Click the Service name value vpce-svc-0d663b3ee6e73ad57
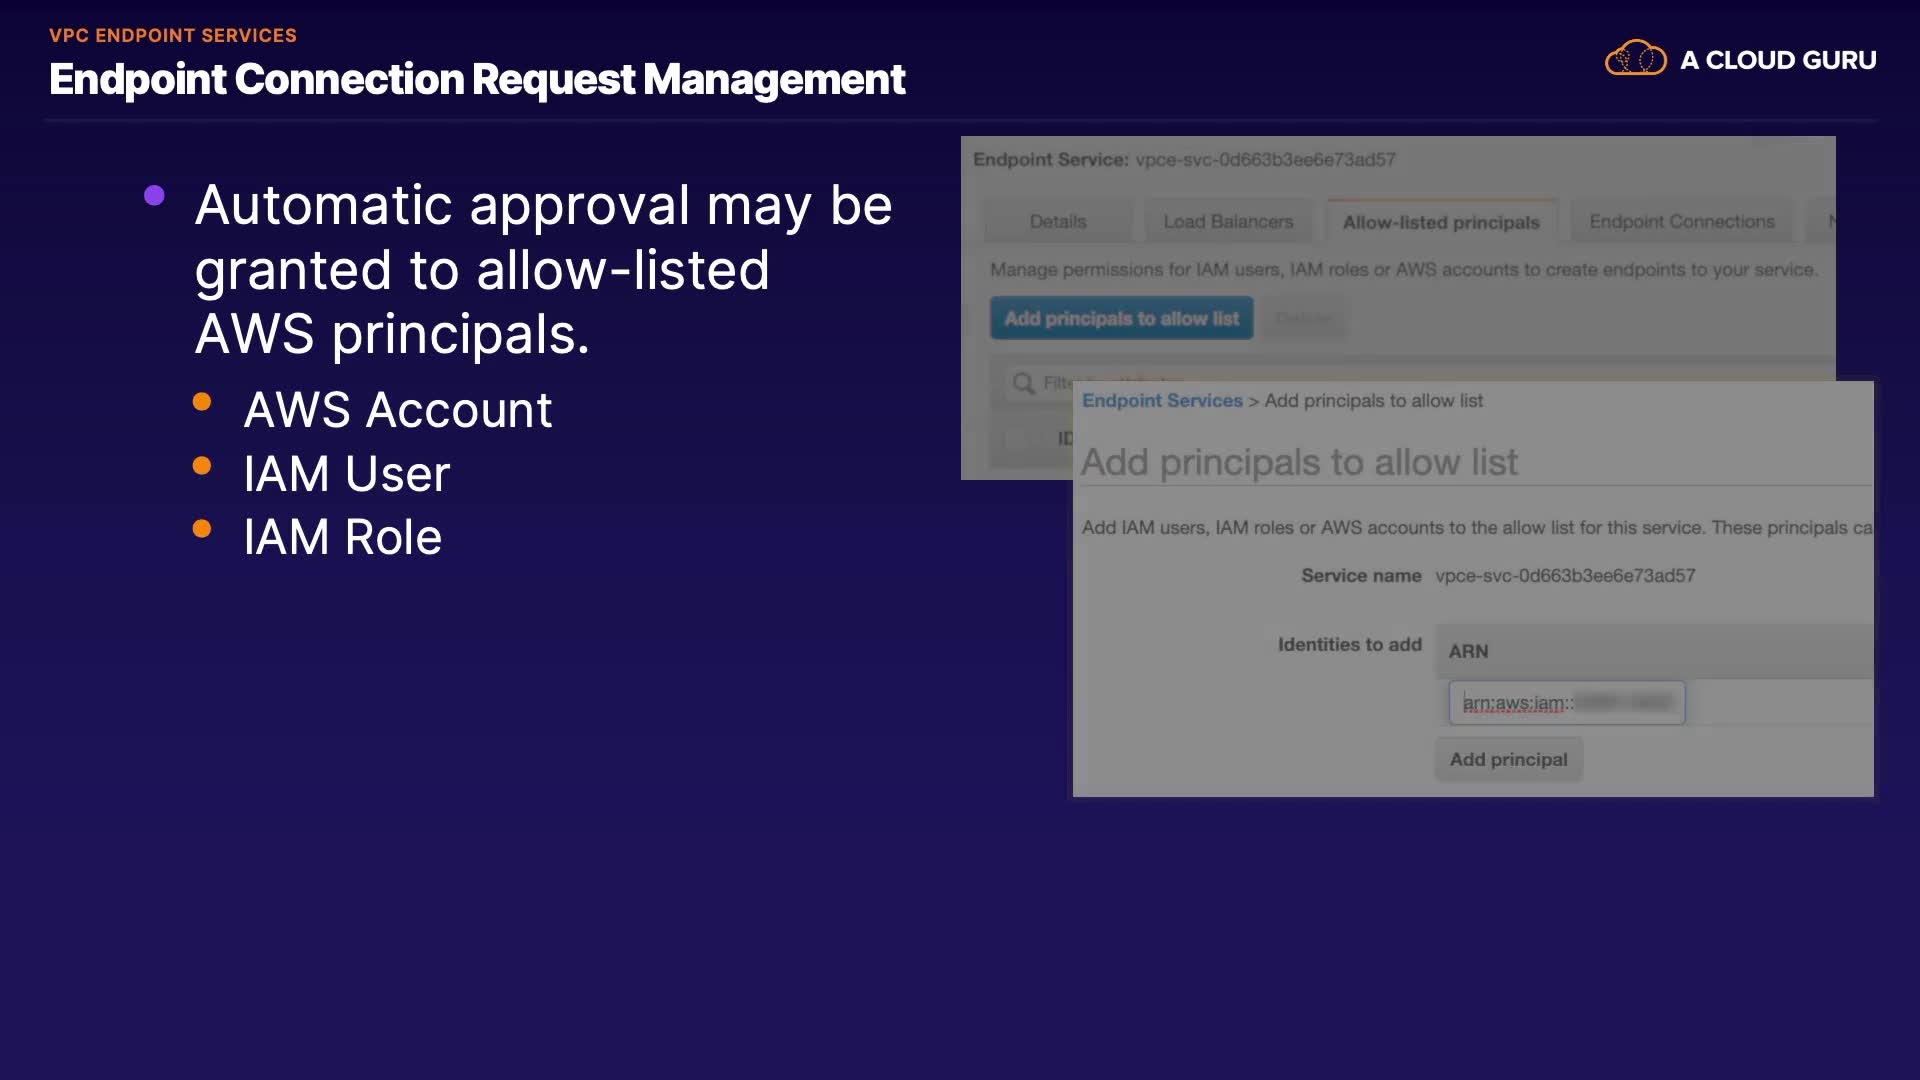The height and width of the screenshot is (1080, 1920). (x=1564, y=576)
